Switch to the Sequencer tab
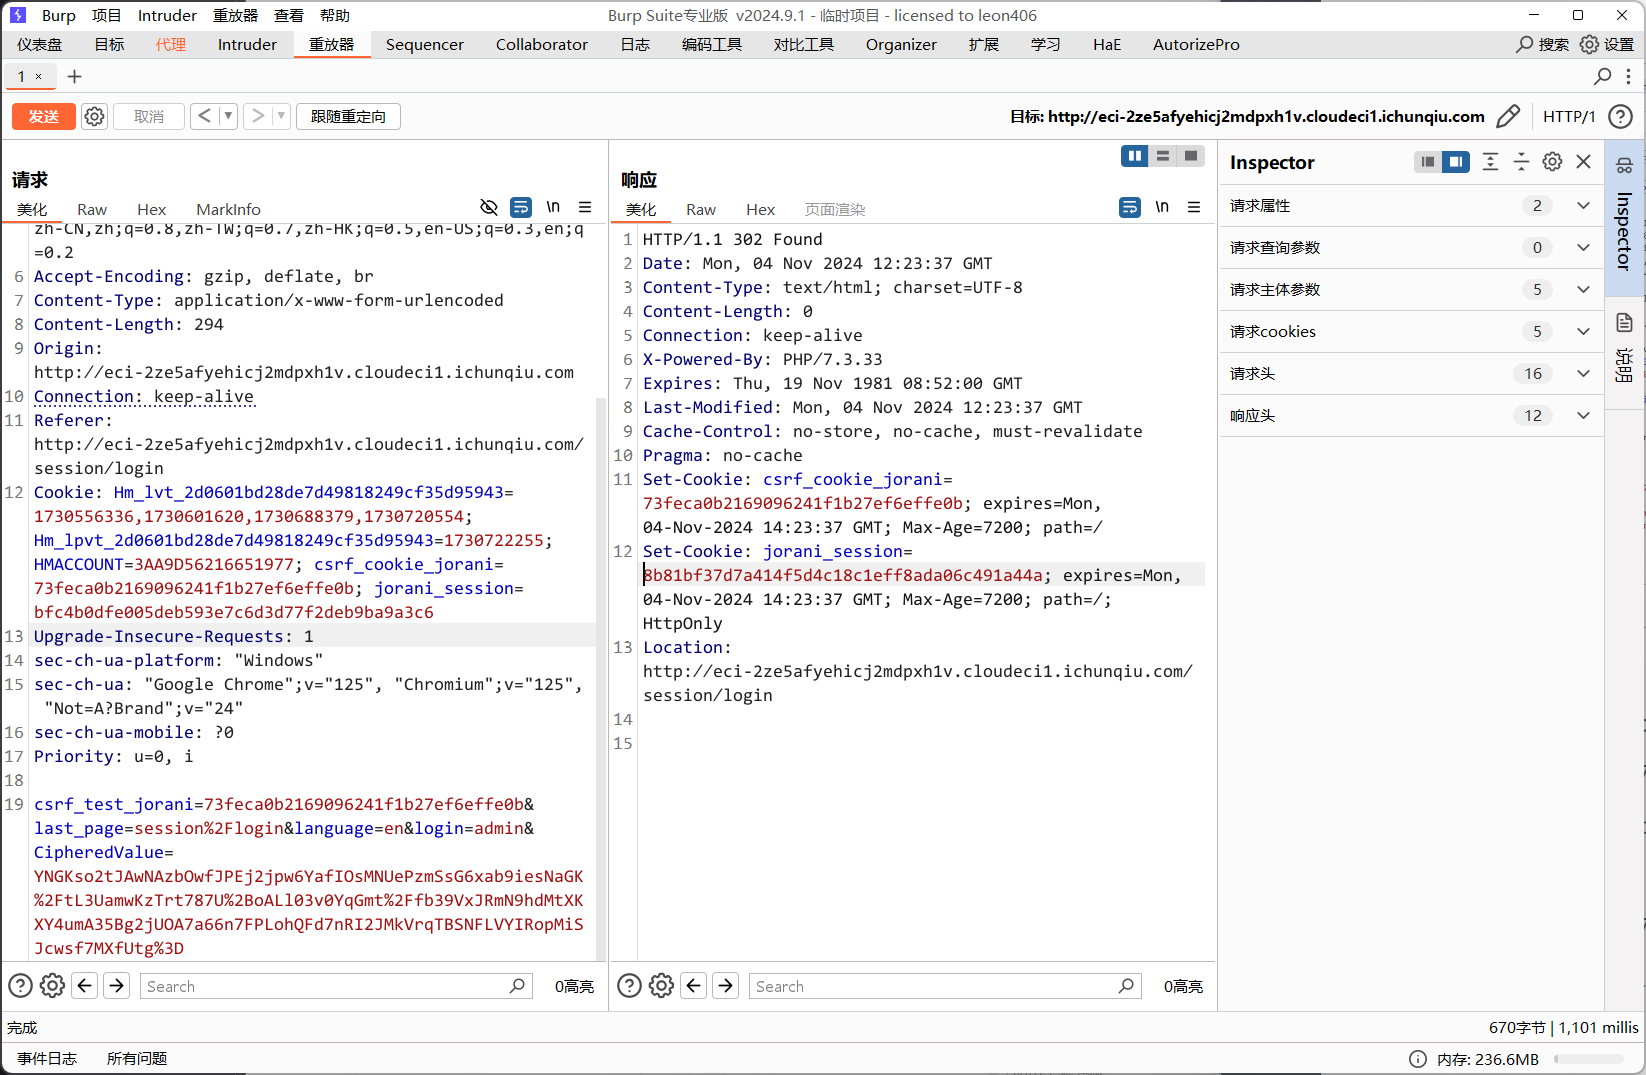Viewport: 1646px width, 1075px height. [424, 45]
